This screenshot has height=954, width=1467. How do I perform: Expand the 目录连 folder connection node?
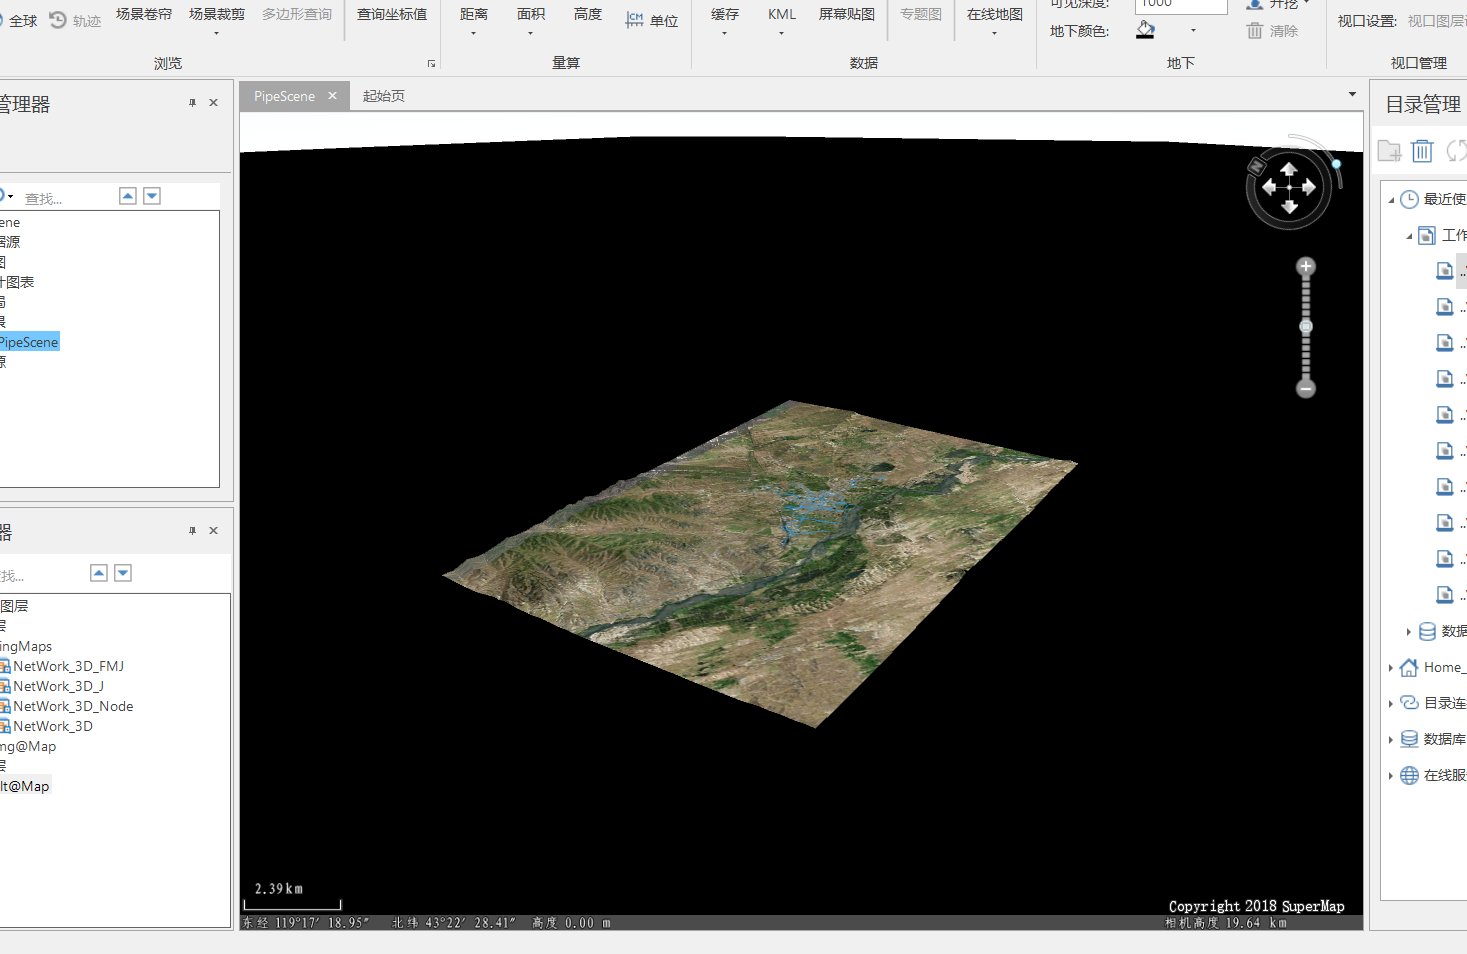(x=1391, y=704)
